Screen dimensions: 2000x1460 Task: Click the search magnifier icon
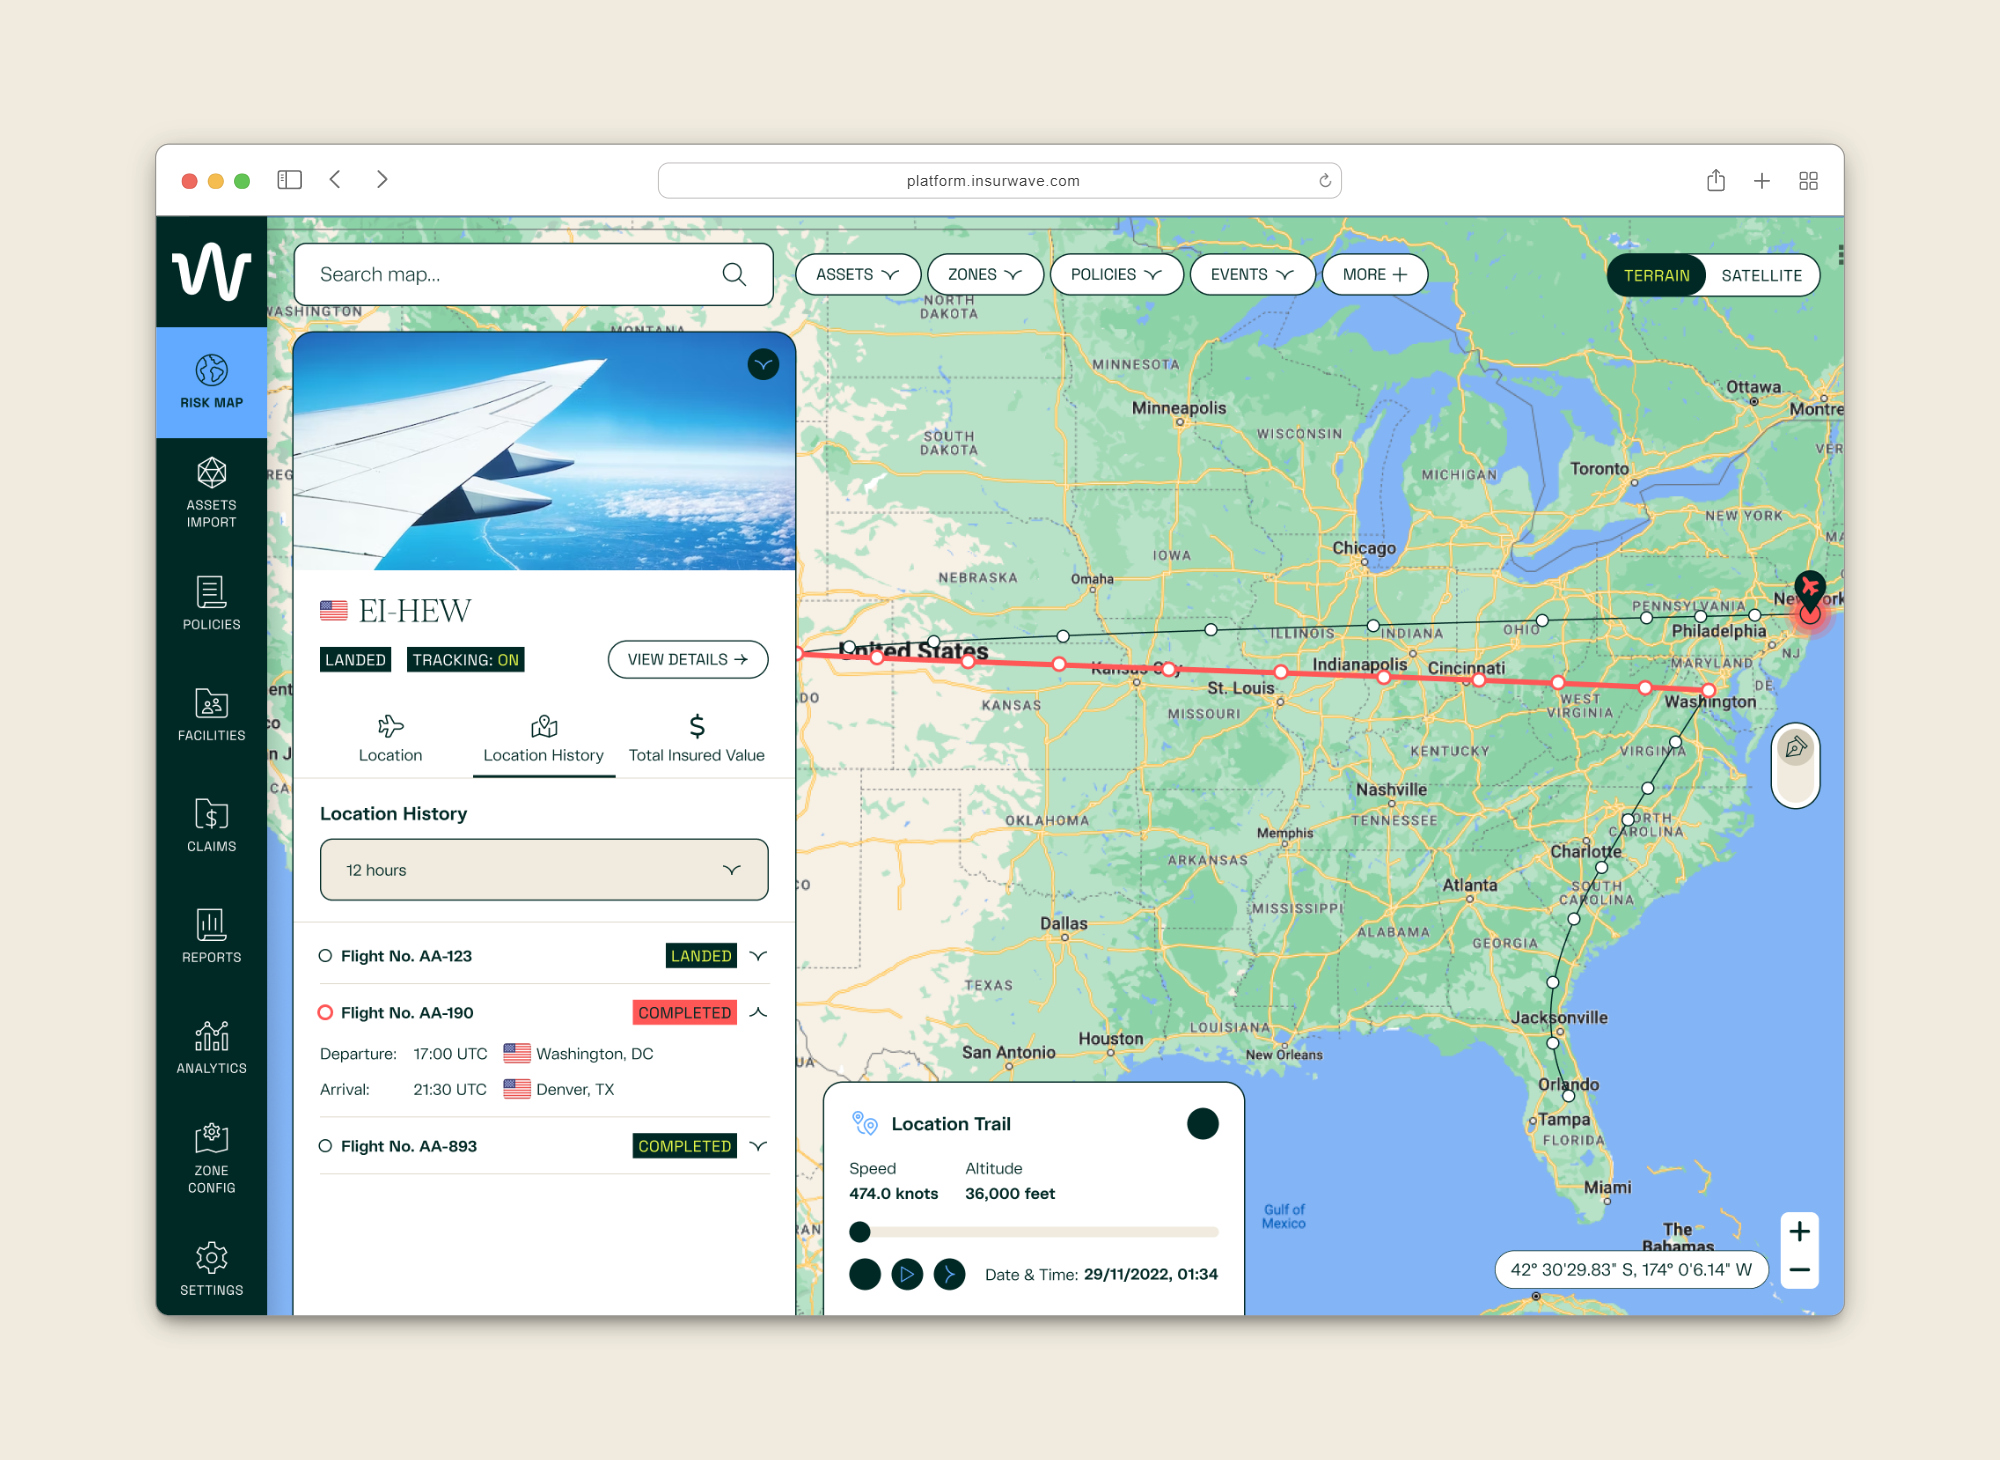click(x=734, y=274)
